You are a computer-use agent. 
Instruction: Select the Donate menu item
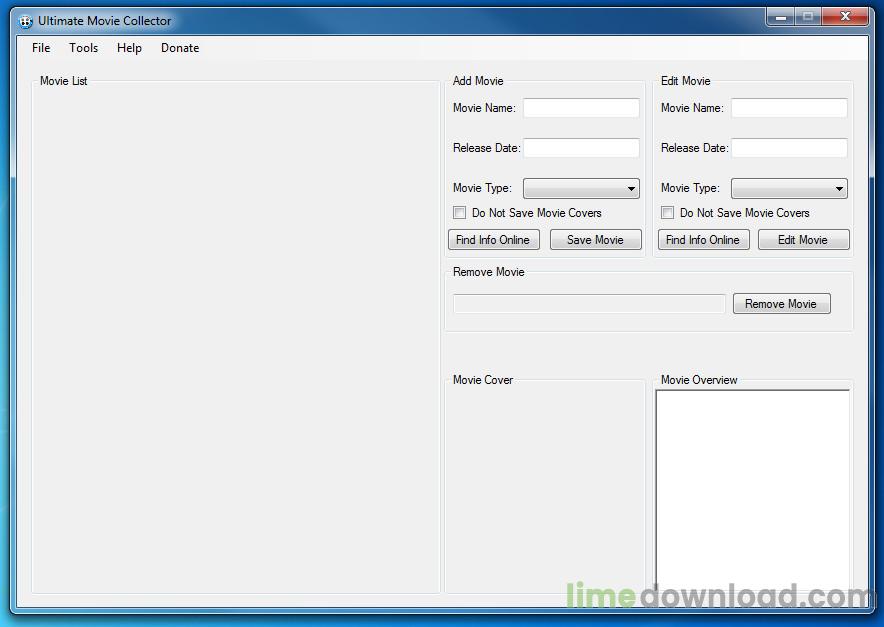180,48
